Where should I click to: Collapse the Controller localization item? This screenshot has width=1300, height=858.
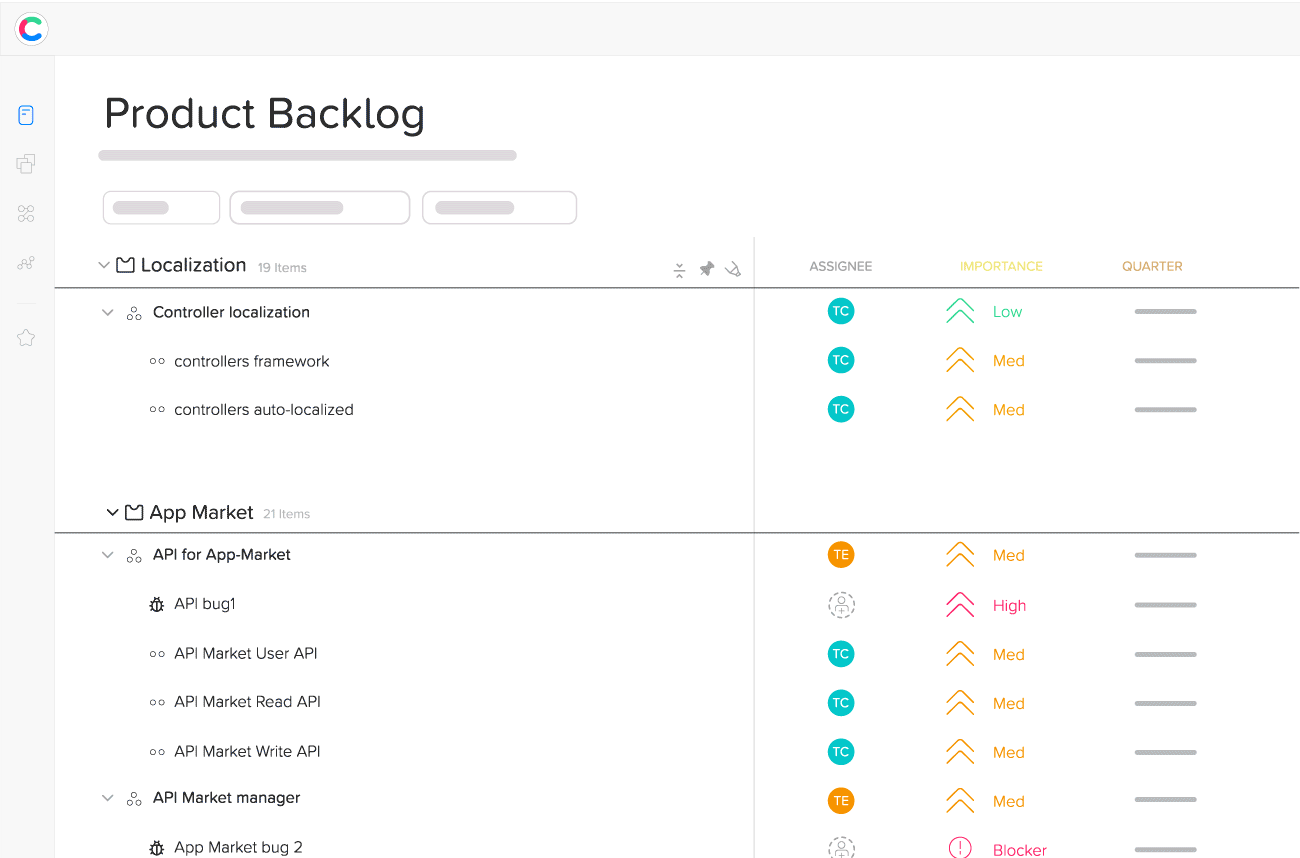[x=108, y=313]
